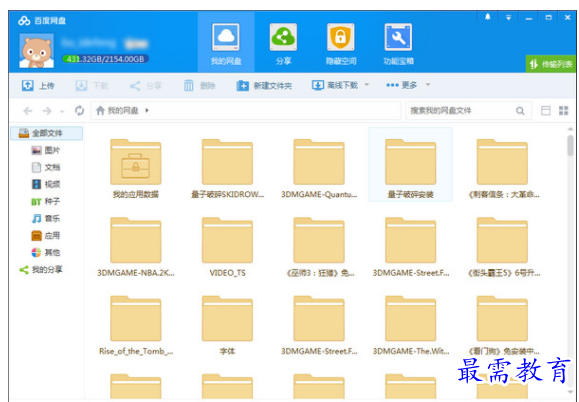The height and width of the screenshot is (402, 579).
Task: Switch to grid thumbnail view
Action: 563,110
